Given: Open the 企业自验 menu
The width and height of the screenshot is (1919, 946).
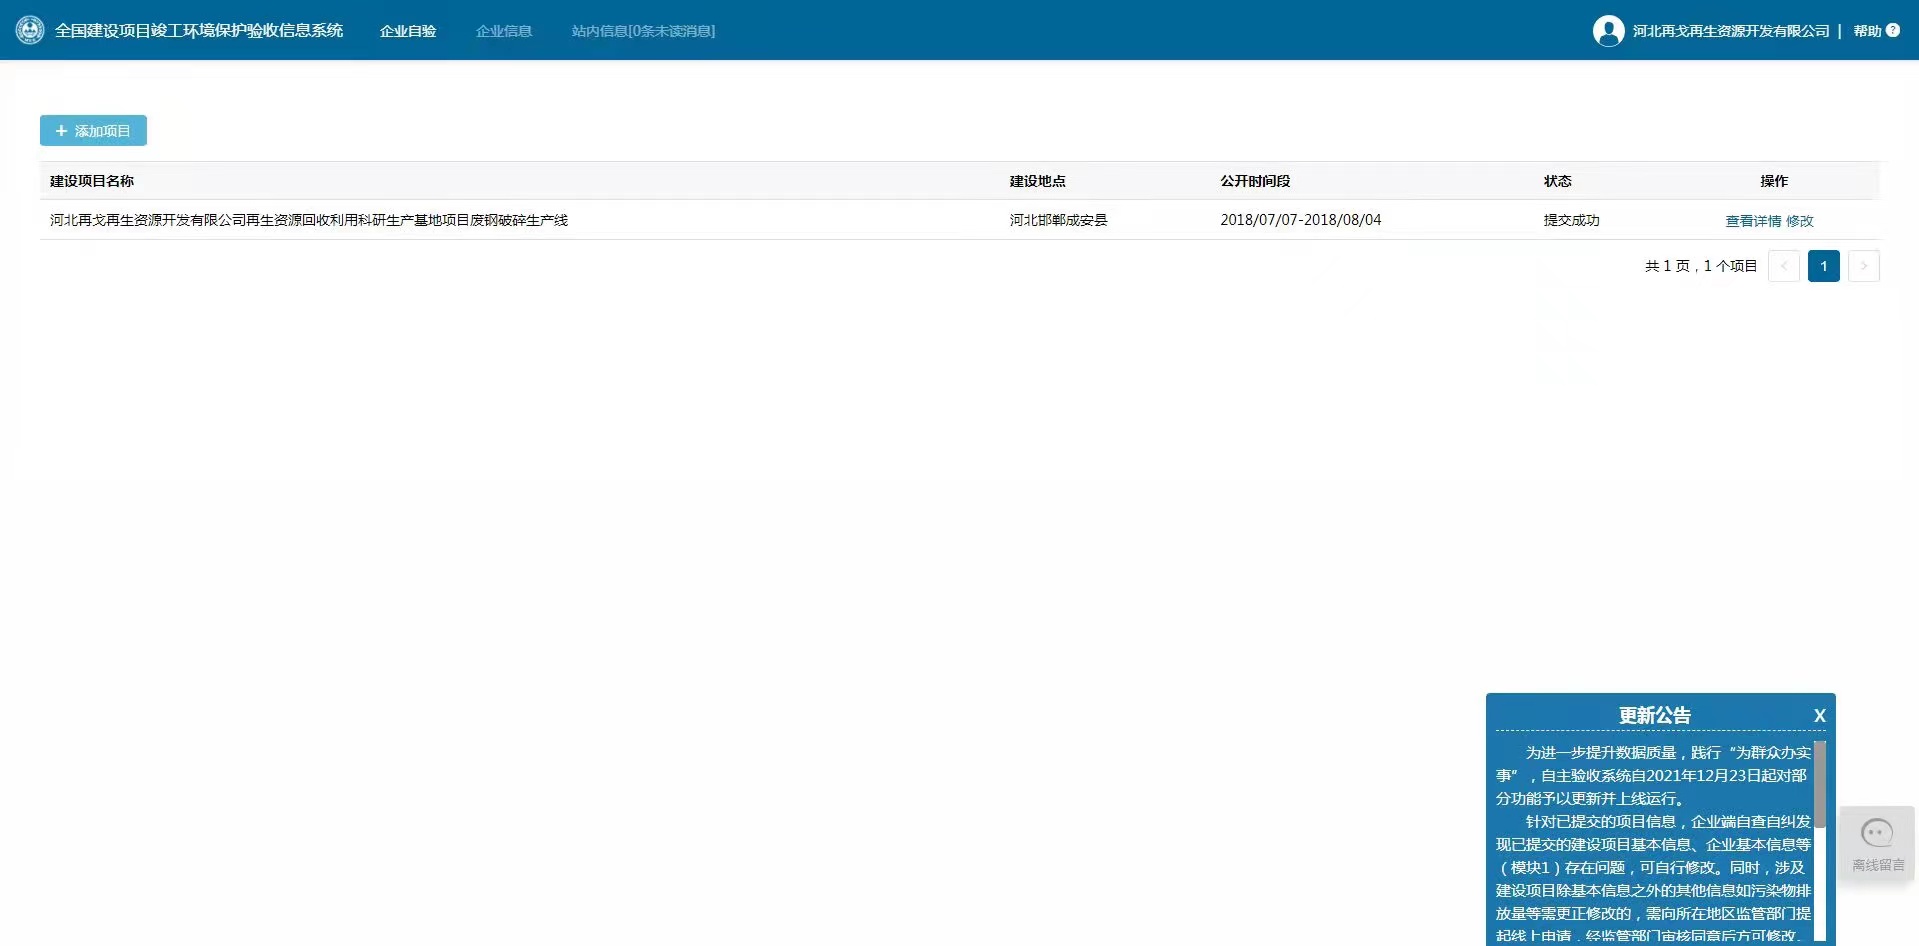Looking at the screenshot, I should tap(408, 31).
